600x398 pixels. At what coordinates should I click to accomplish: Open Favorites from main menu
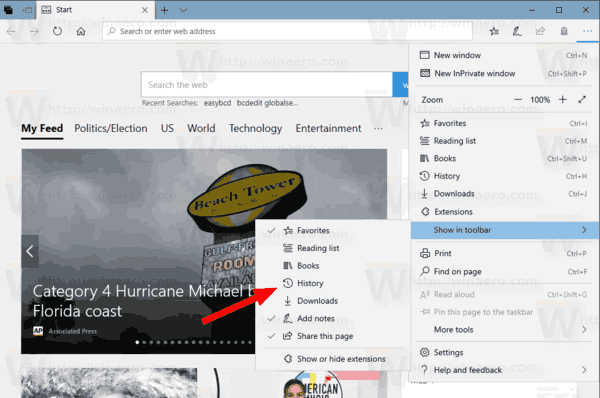coord(503,123)
